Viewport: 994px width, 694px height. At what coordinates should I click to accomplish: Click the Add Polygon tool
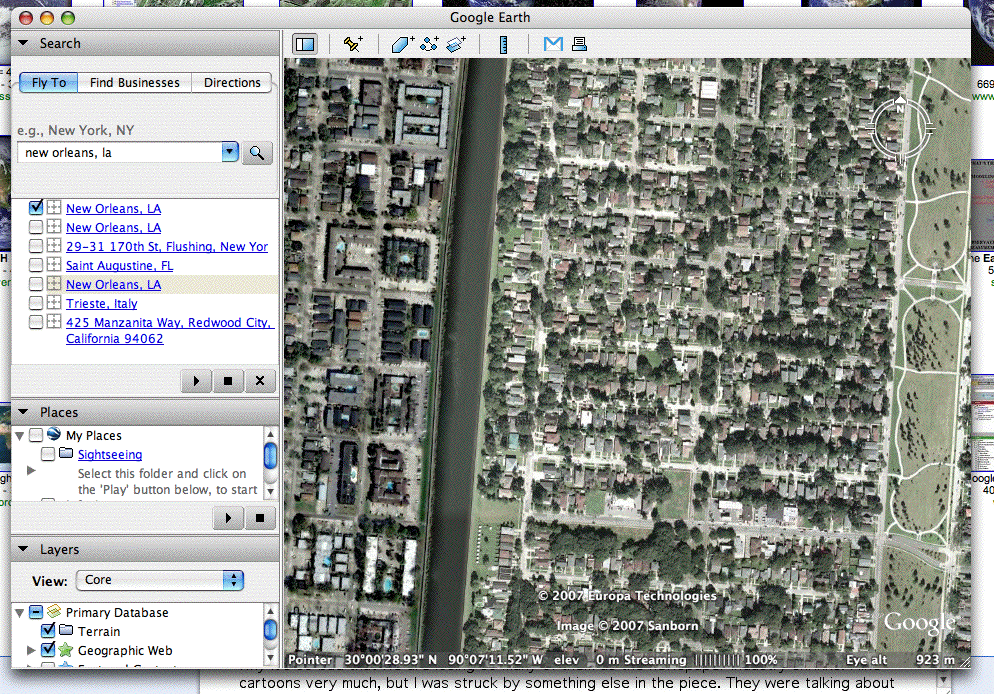pos(402,44)
